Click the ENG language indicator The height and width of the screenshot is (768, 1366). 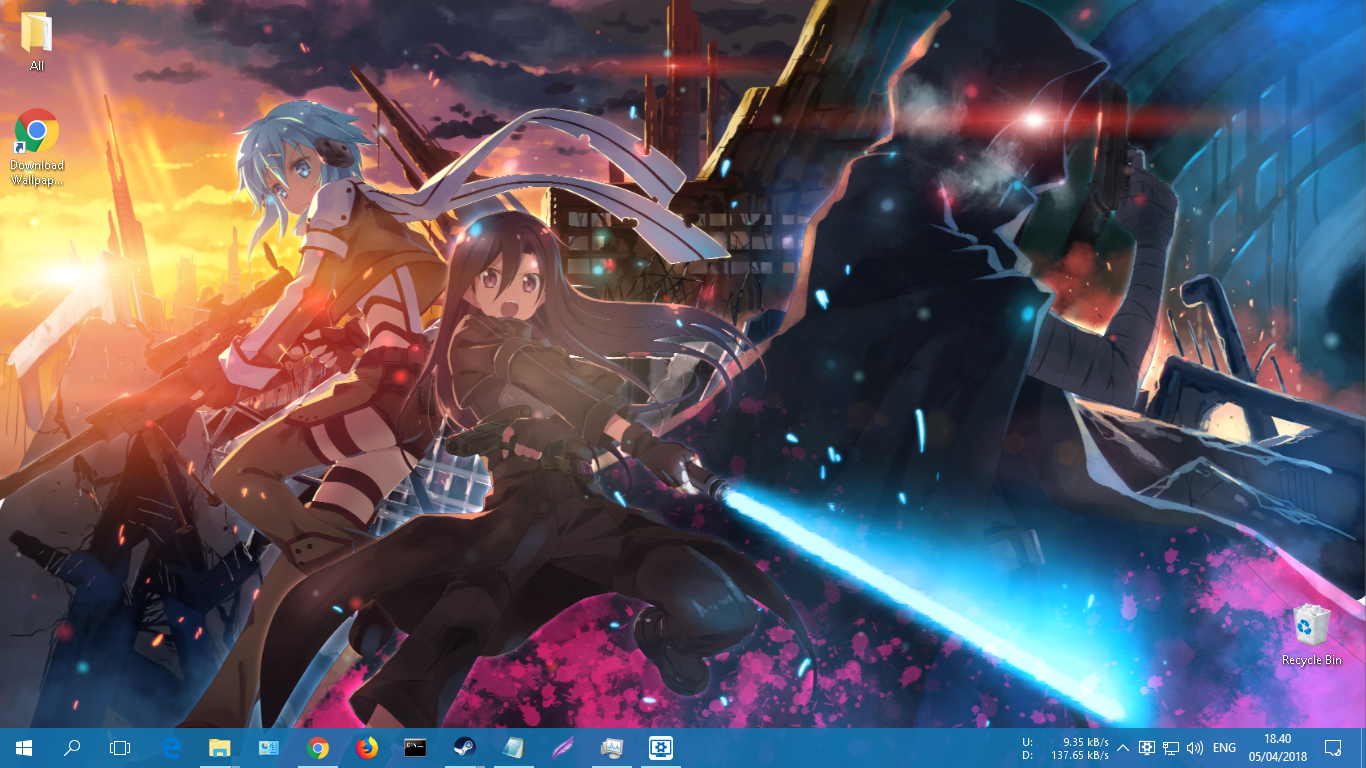pyautogui.click(x=1224, y=747)
